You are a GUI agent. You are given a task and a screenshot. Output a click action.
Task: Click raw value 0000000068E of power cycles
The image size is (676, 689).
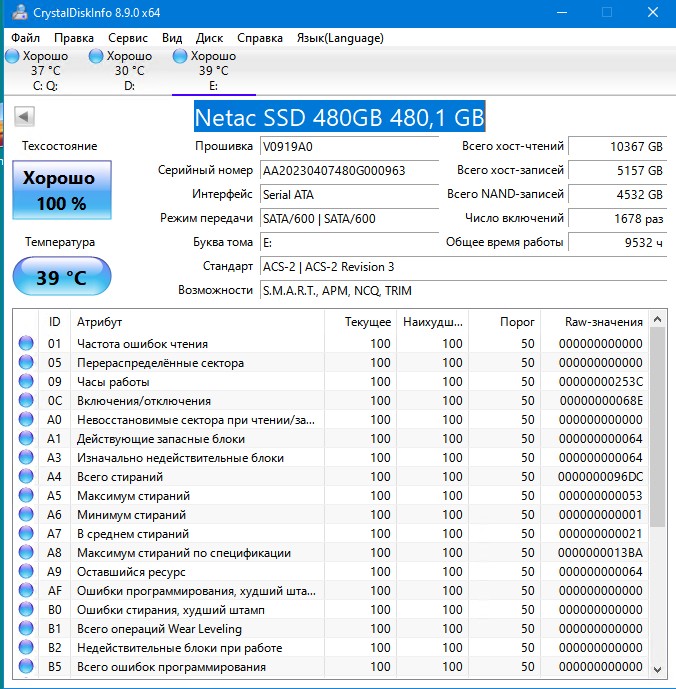click(601, 400)
